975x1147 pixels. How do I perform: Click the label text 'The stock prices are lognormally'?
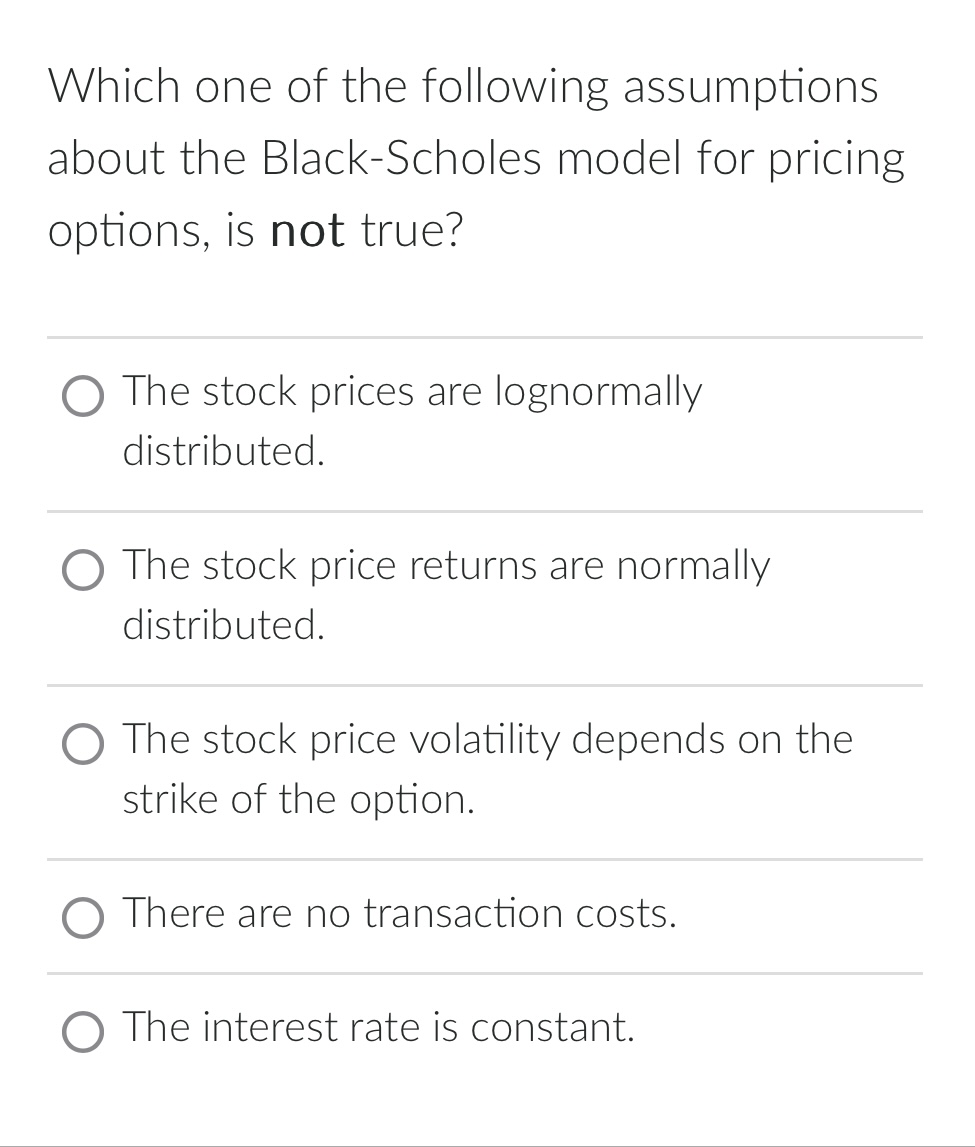(413, 392)
